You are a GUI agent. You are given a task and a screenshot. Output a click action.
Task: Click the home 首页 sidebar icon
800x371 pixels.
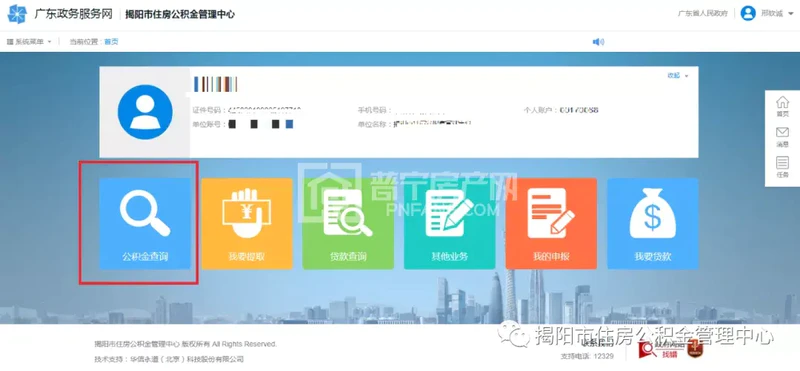782,106
